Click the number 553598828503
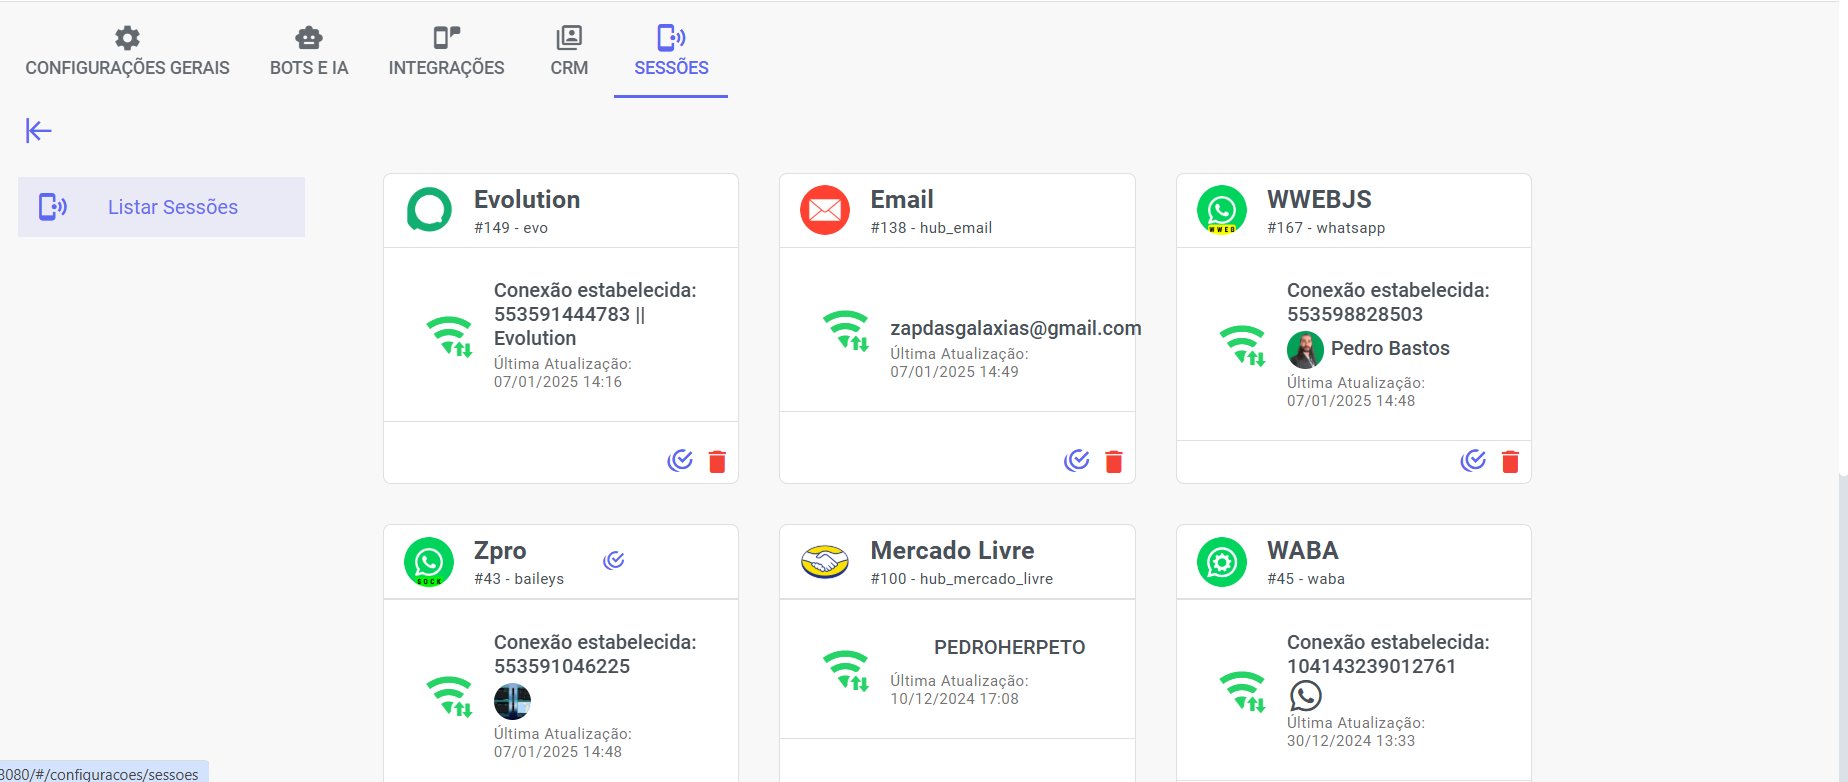Viewport: 1848px width, 782px height. click(x=1354, y=314)
